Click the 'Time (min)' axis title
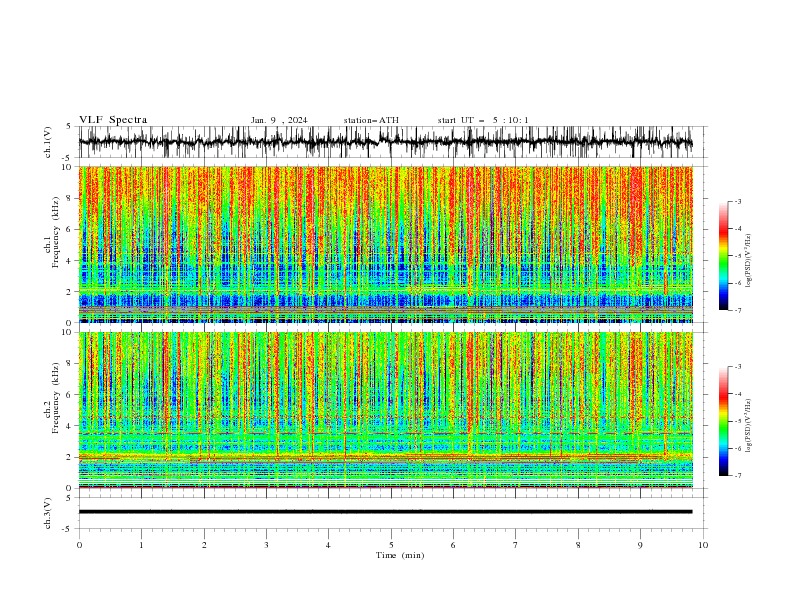This screenshot has width=792, height=612. coord(400,555)
